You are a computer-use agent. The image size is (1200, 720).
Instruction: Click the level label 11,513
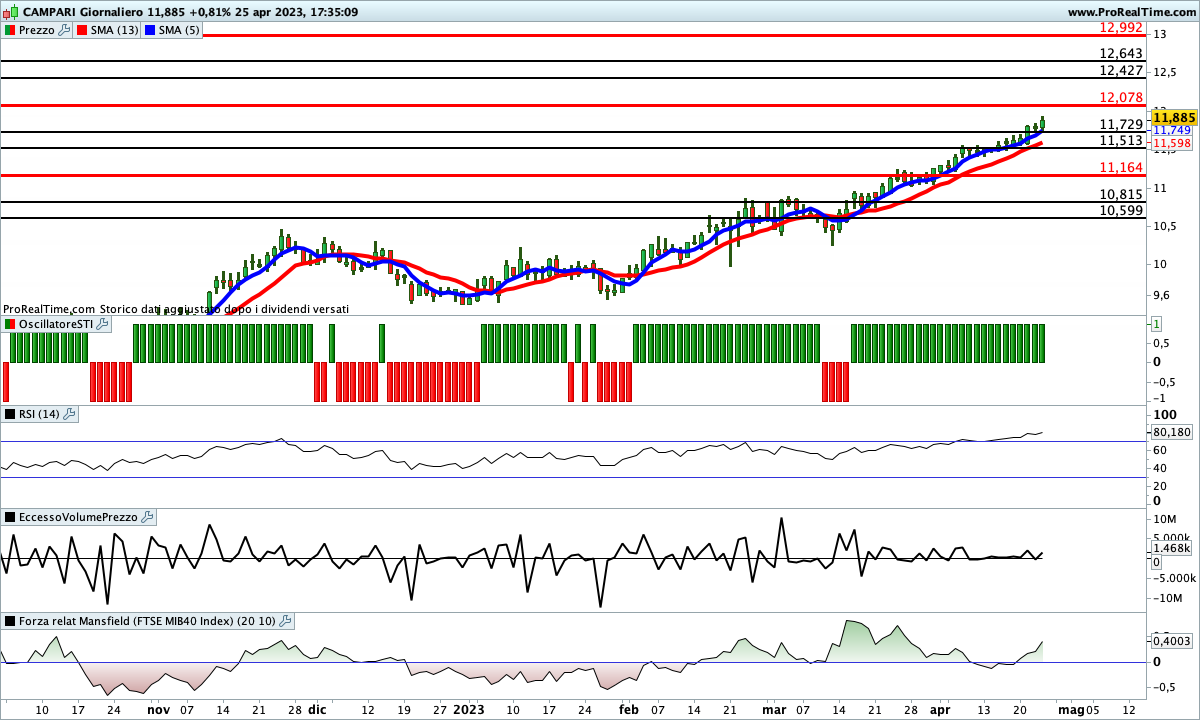point(1121,141)
